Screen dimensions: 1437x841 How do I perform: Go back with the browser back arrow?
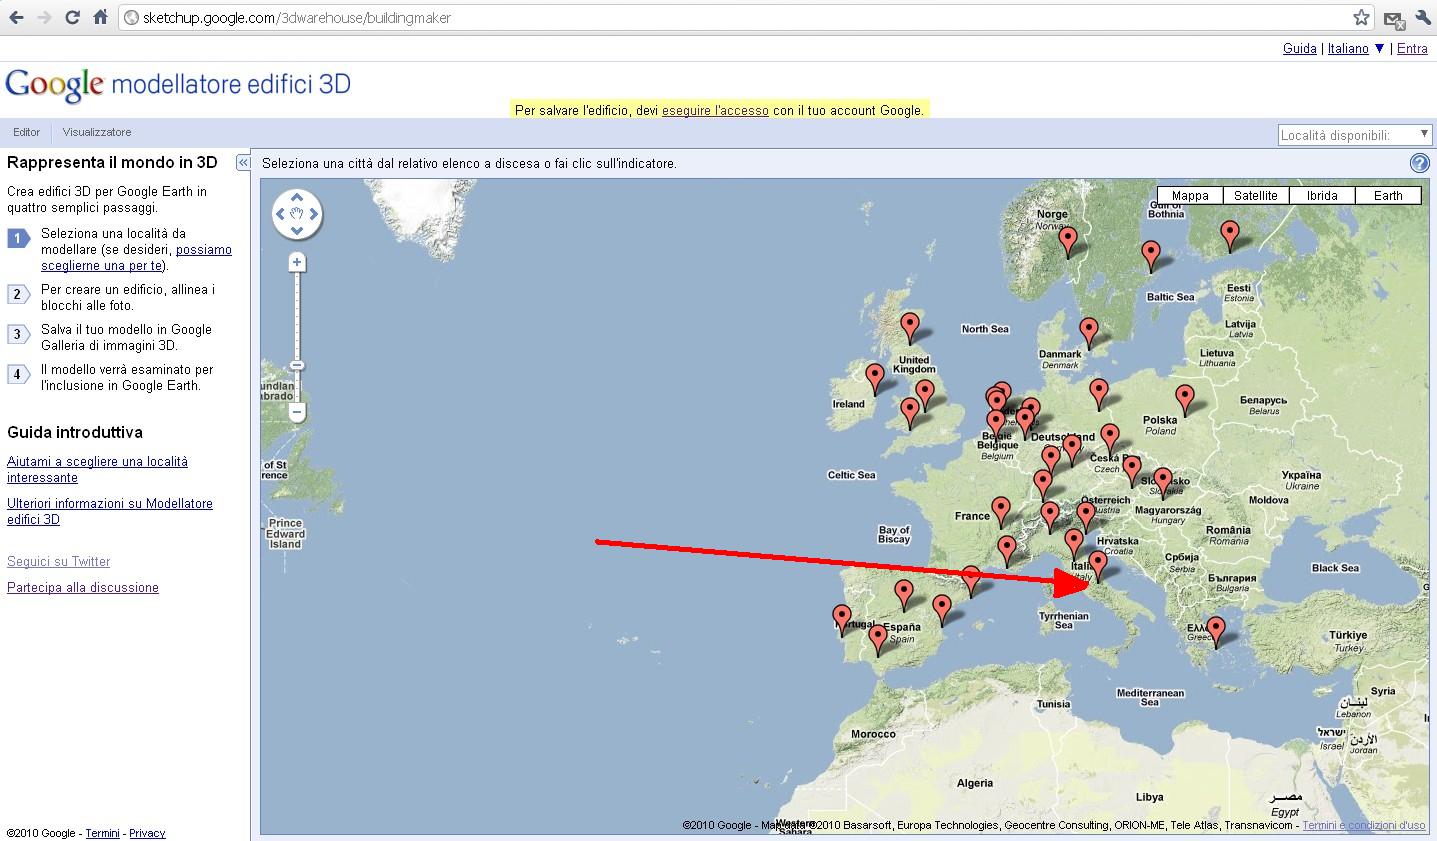tap(16, 17)
